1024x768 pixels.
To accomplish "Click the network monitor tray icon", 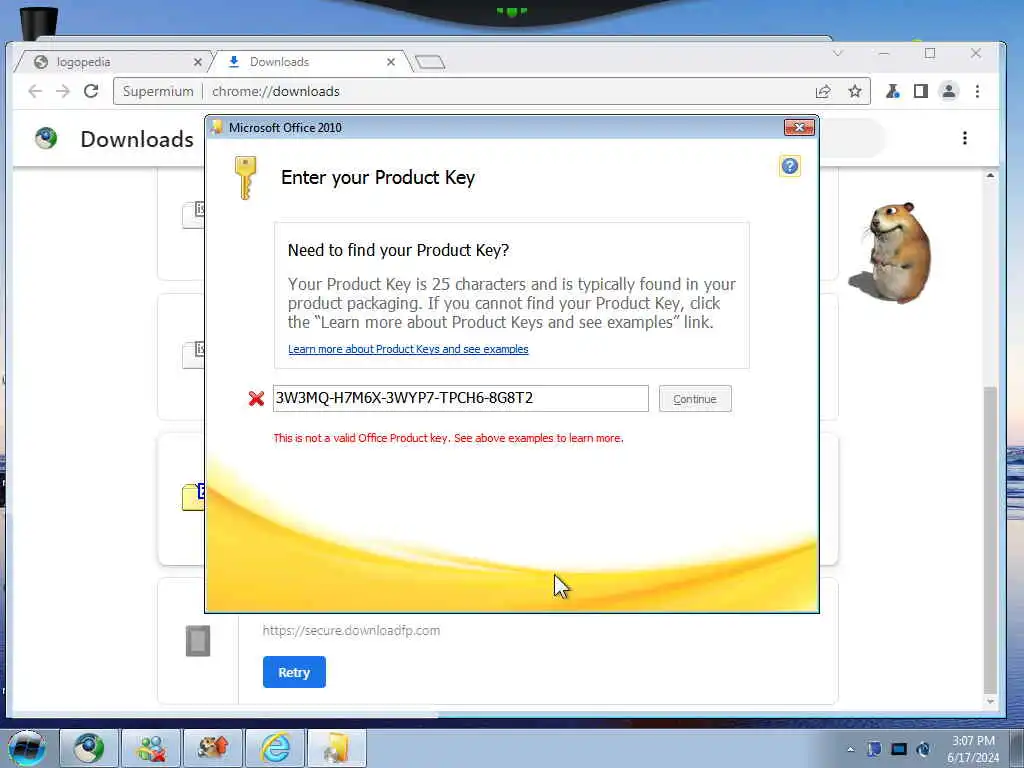I will 899,749.
